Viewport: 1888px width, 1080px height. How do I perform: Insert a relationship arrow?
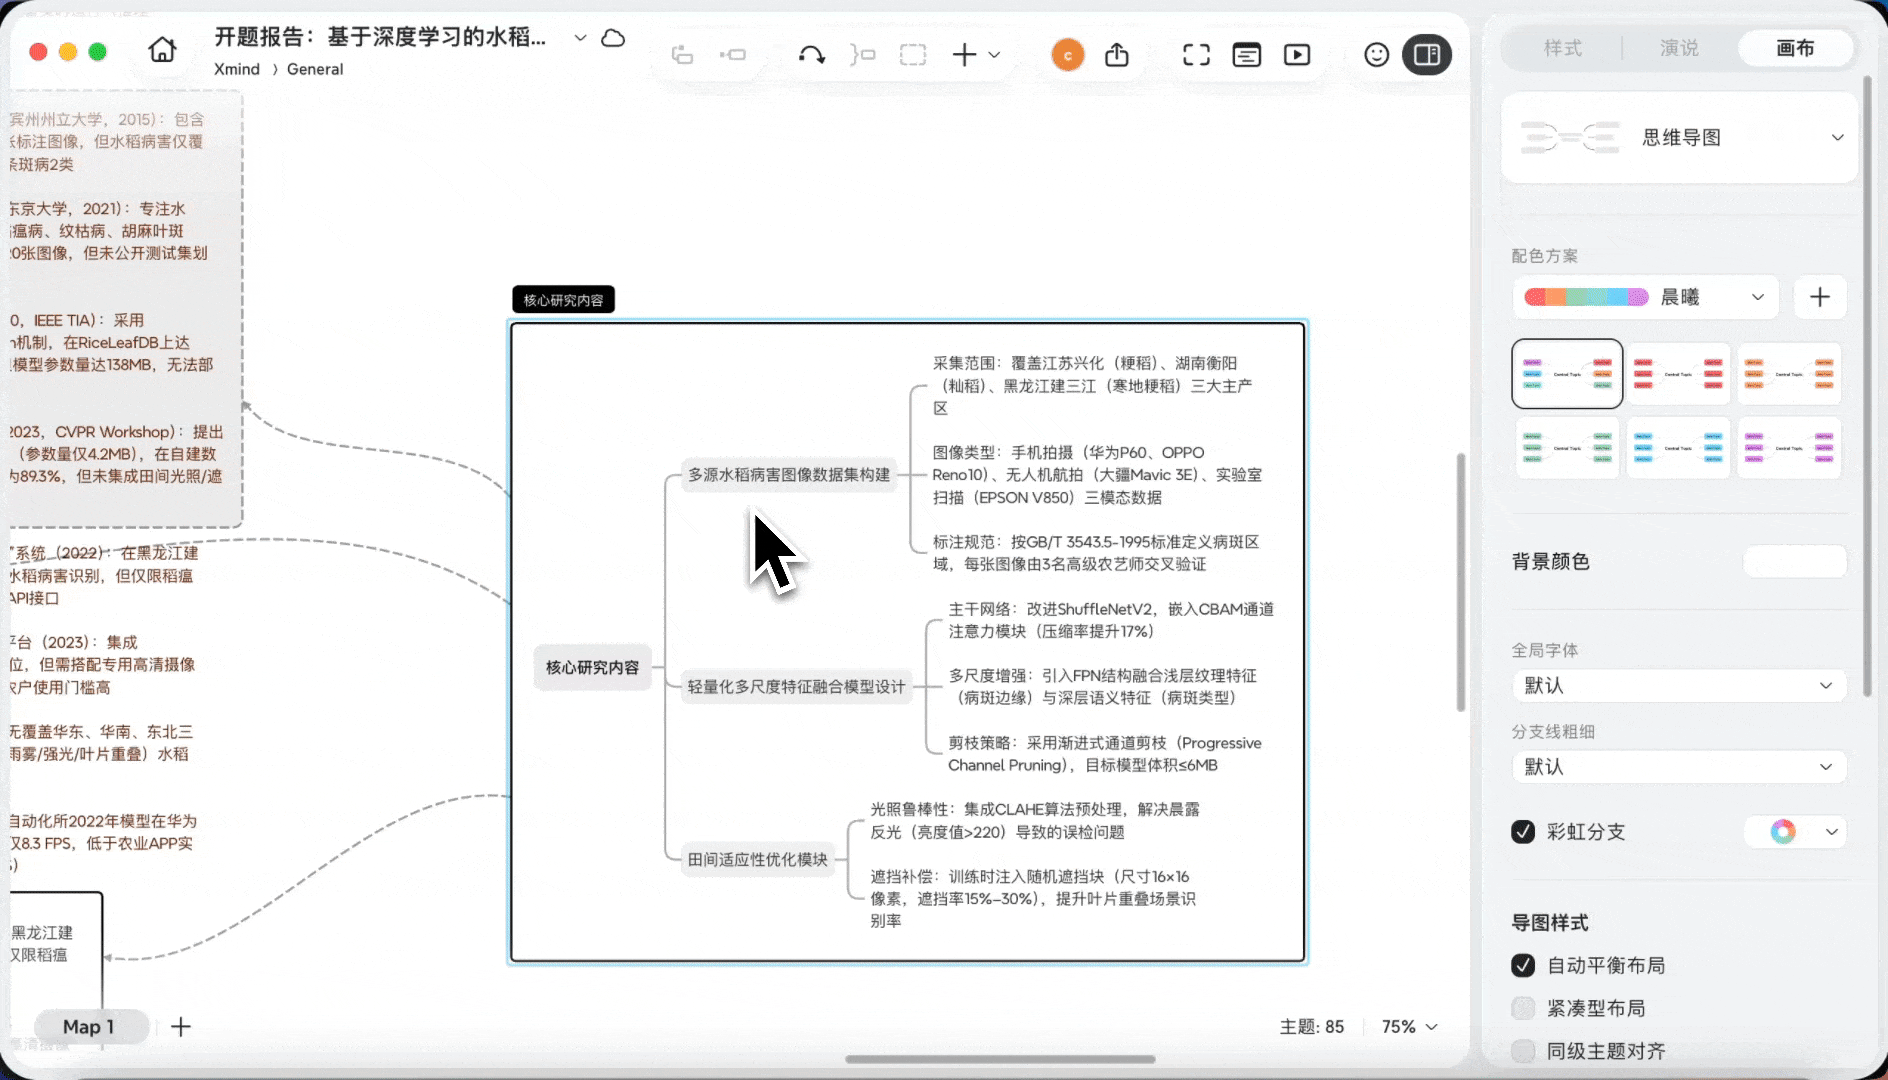tap(812, 55)
